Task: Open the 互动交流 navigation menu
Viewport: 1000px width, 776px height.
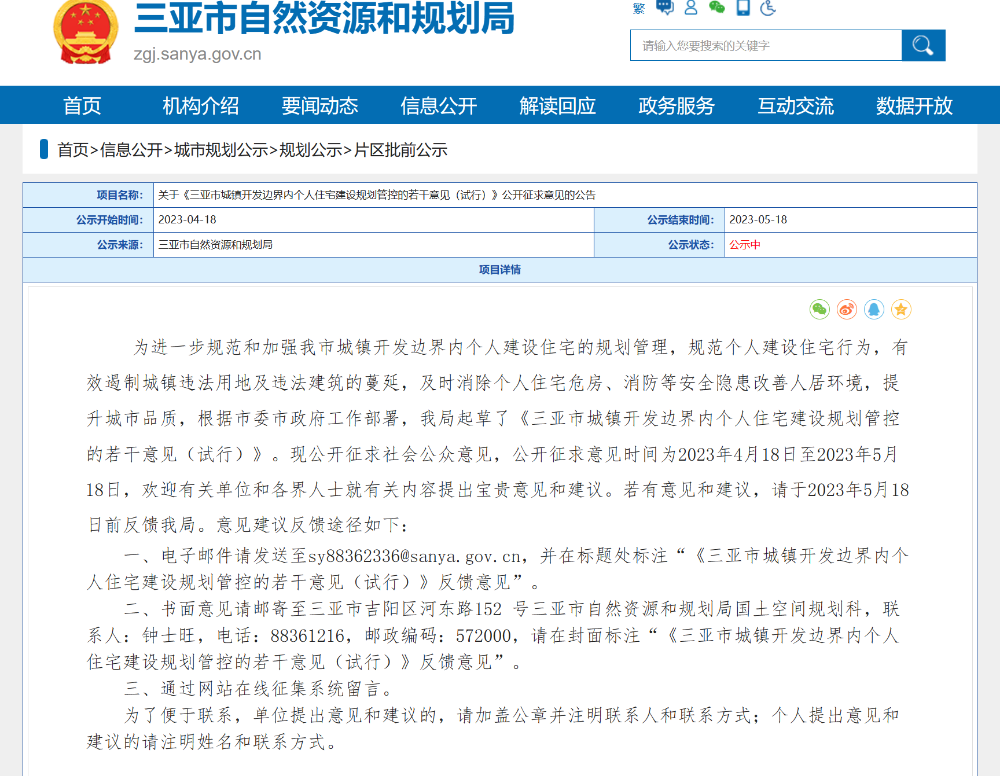Action: tap(795, 105)
